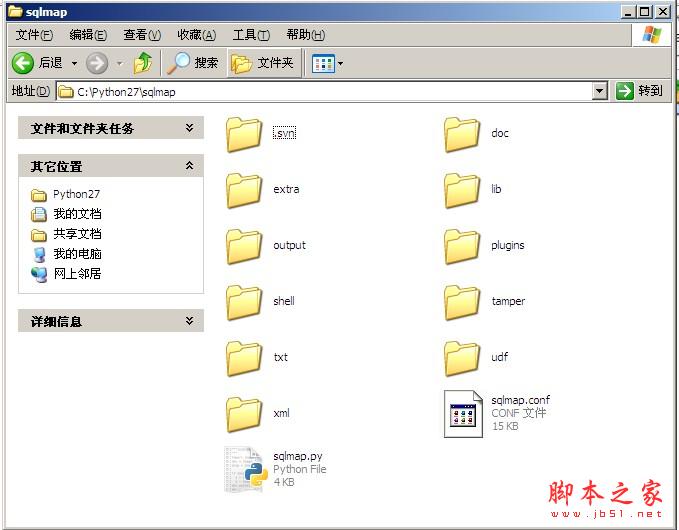
Task: Select the sqlmap.conf file icon
Action: 463,414
